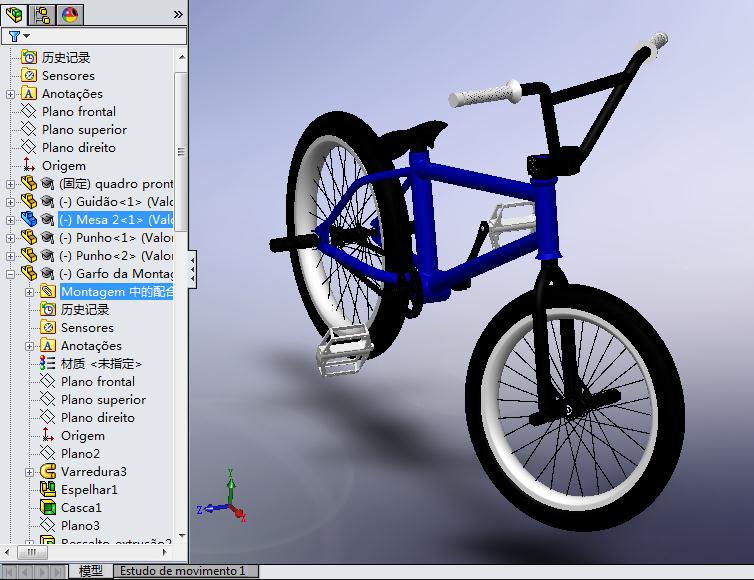754x580 pixels.
Task: Select the nested Plano superior icon
Action: 48,399
